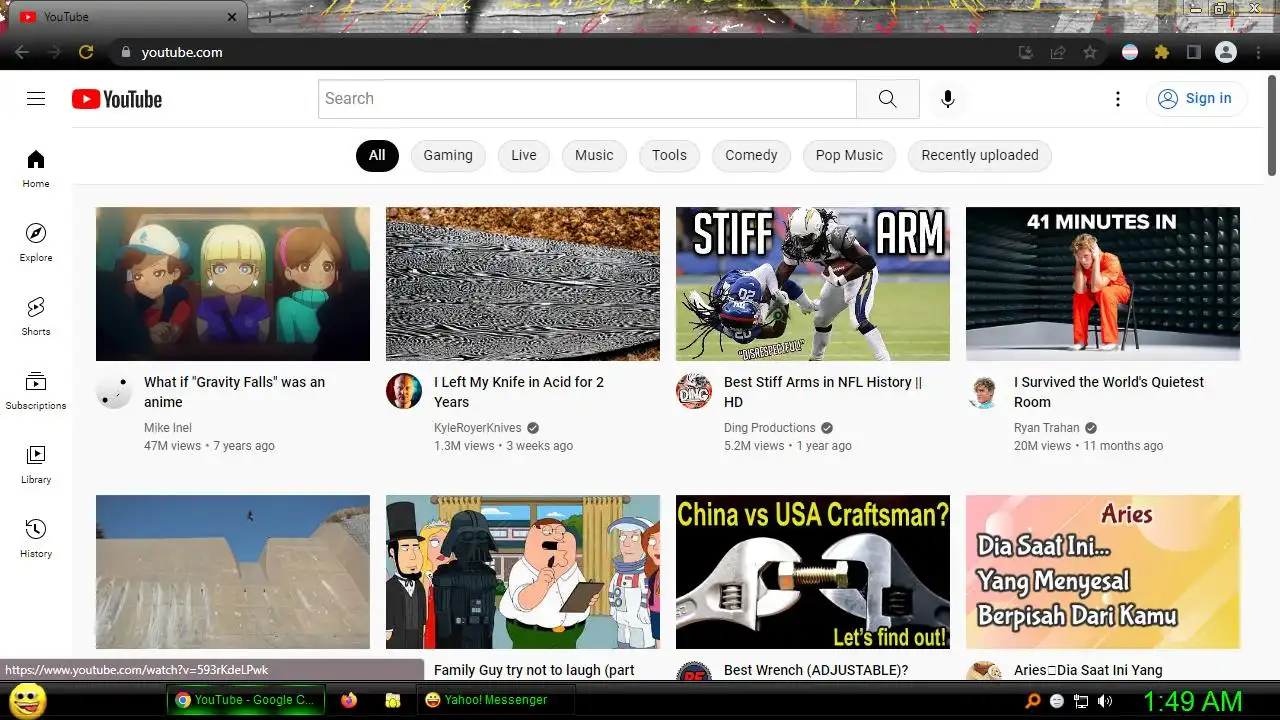Click the trans flag extension icon

[1130, 52]
